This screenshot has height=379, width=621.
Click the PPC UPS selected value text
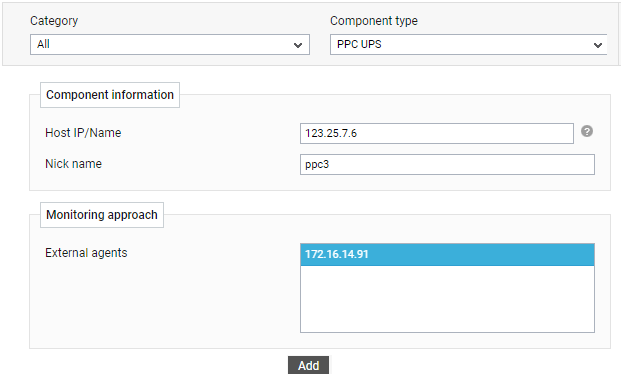pos(359,44)
